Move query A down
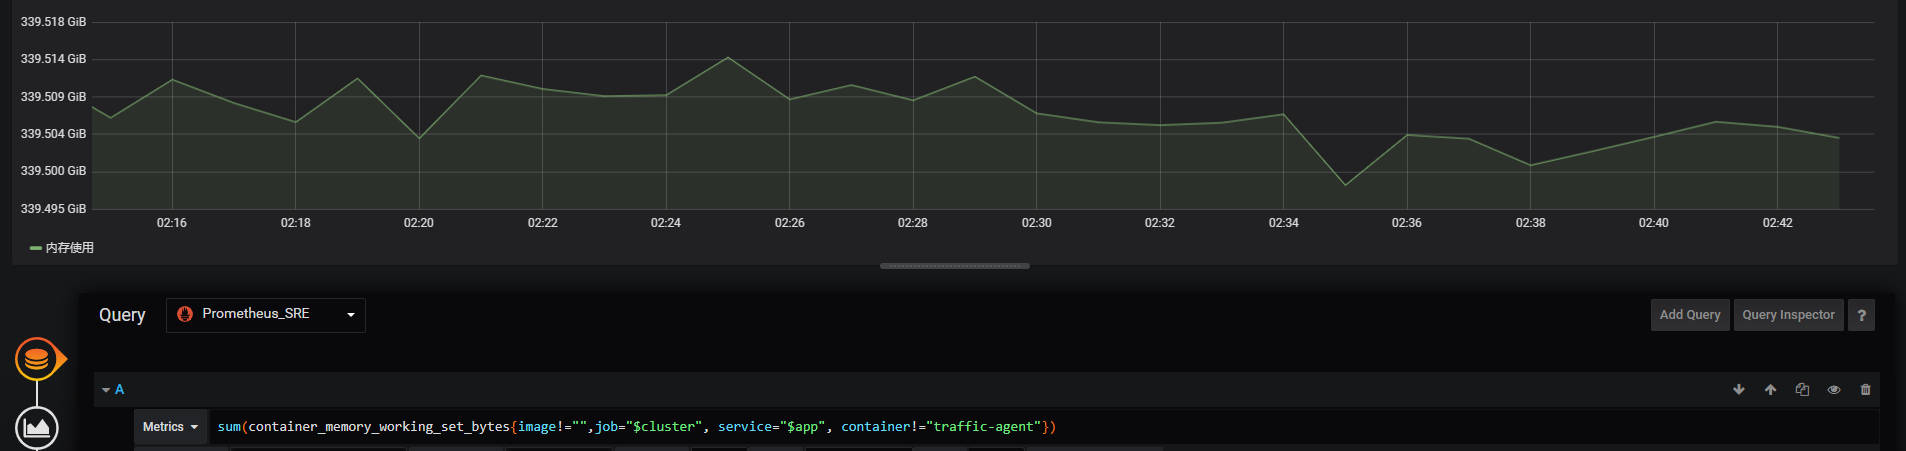 click(1739, 390)
